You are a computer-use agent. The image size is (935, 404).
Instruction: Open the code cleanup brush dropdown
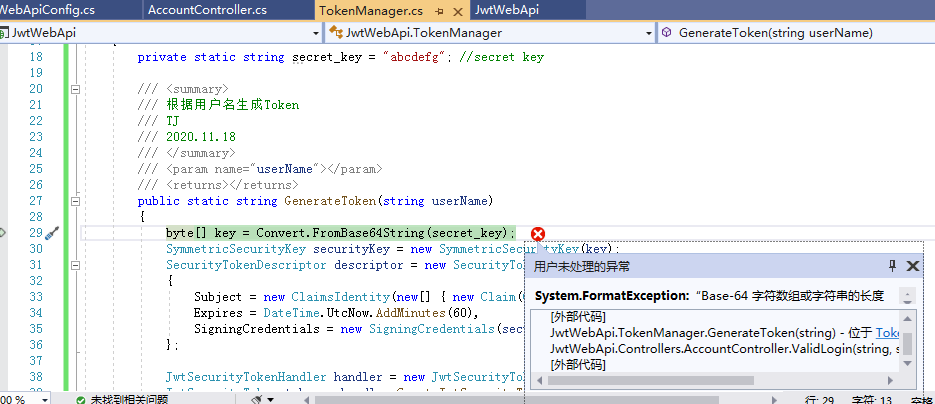pyautogui.click(x=270, y=399)
